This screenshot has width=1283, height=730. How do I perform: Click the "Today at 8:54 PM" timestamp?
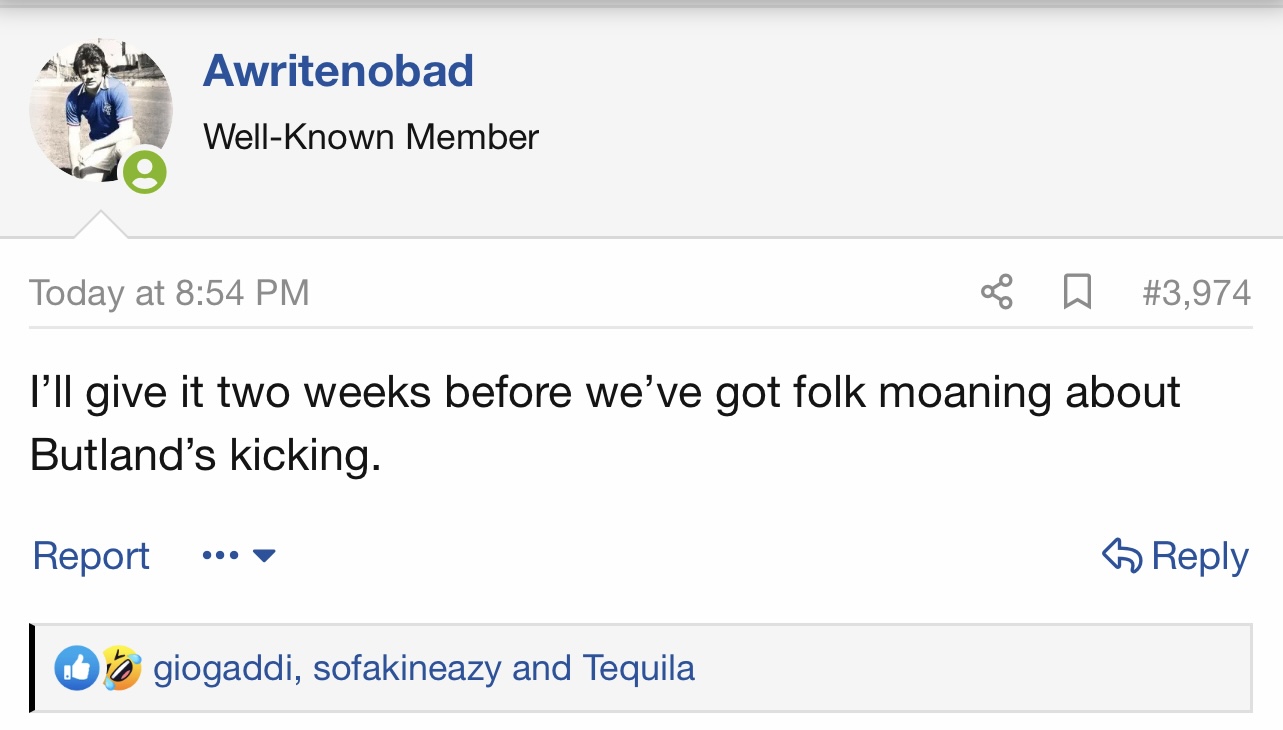pyautogui.click(x=169, y=293)
